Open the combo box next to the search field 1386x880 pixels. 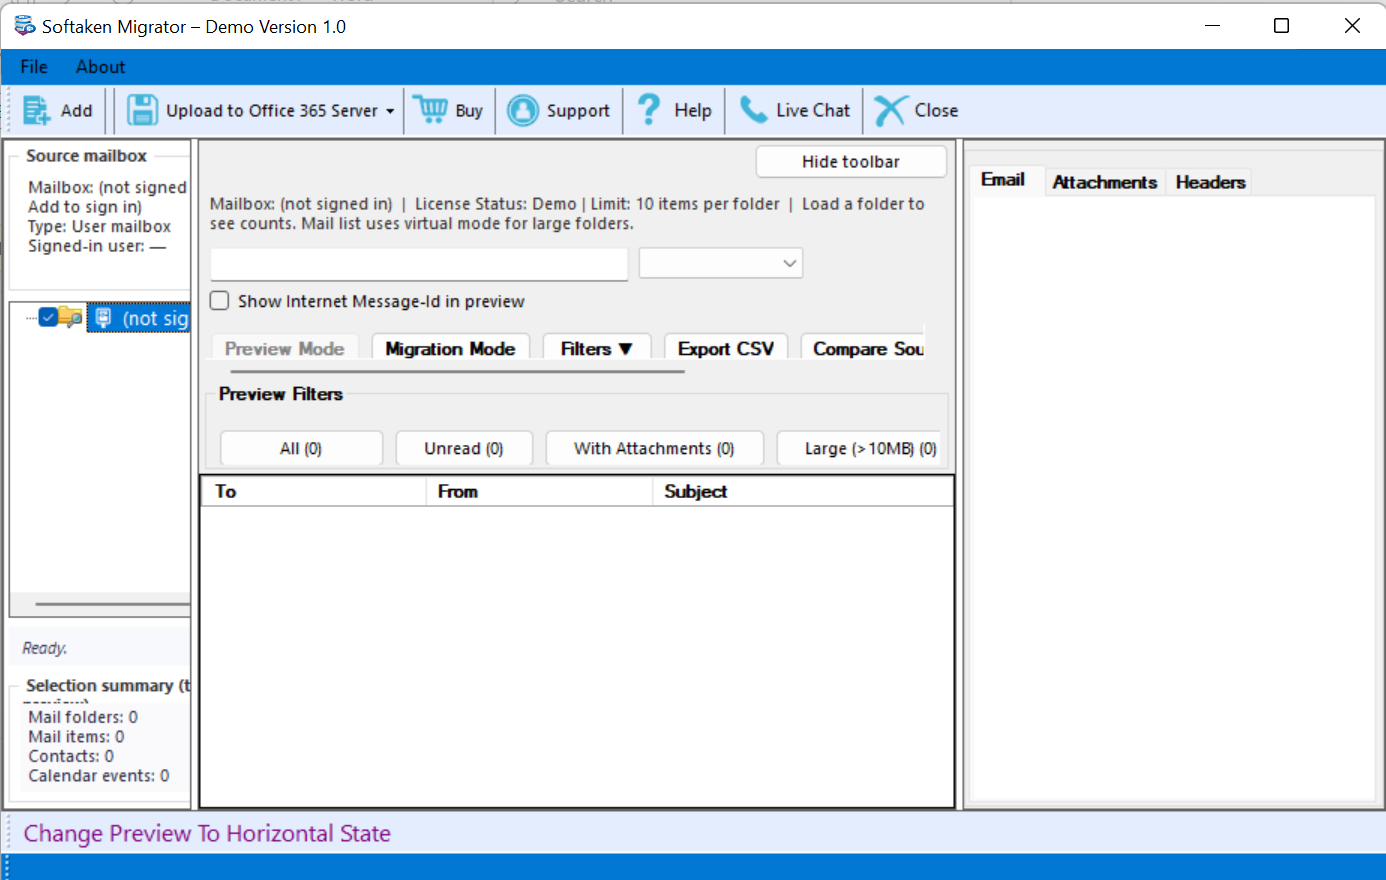(x=721, y=263)
